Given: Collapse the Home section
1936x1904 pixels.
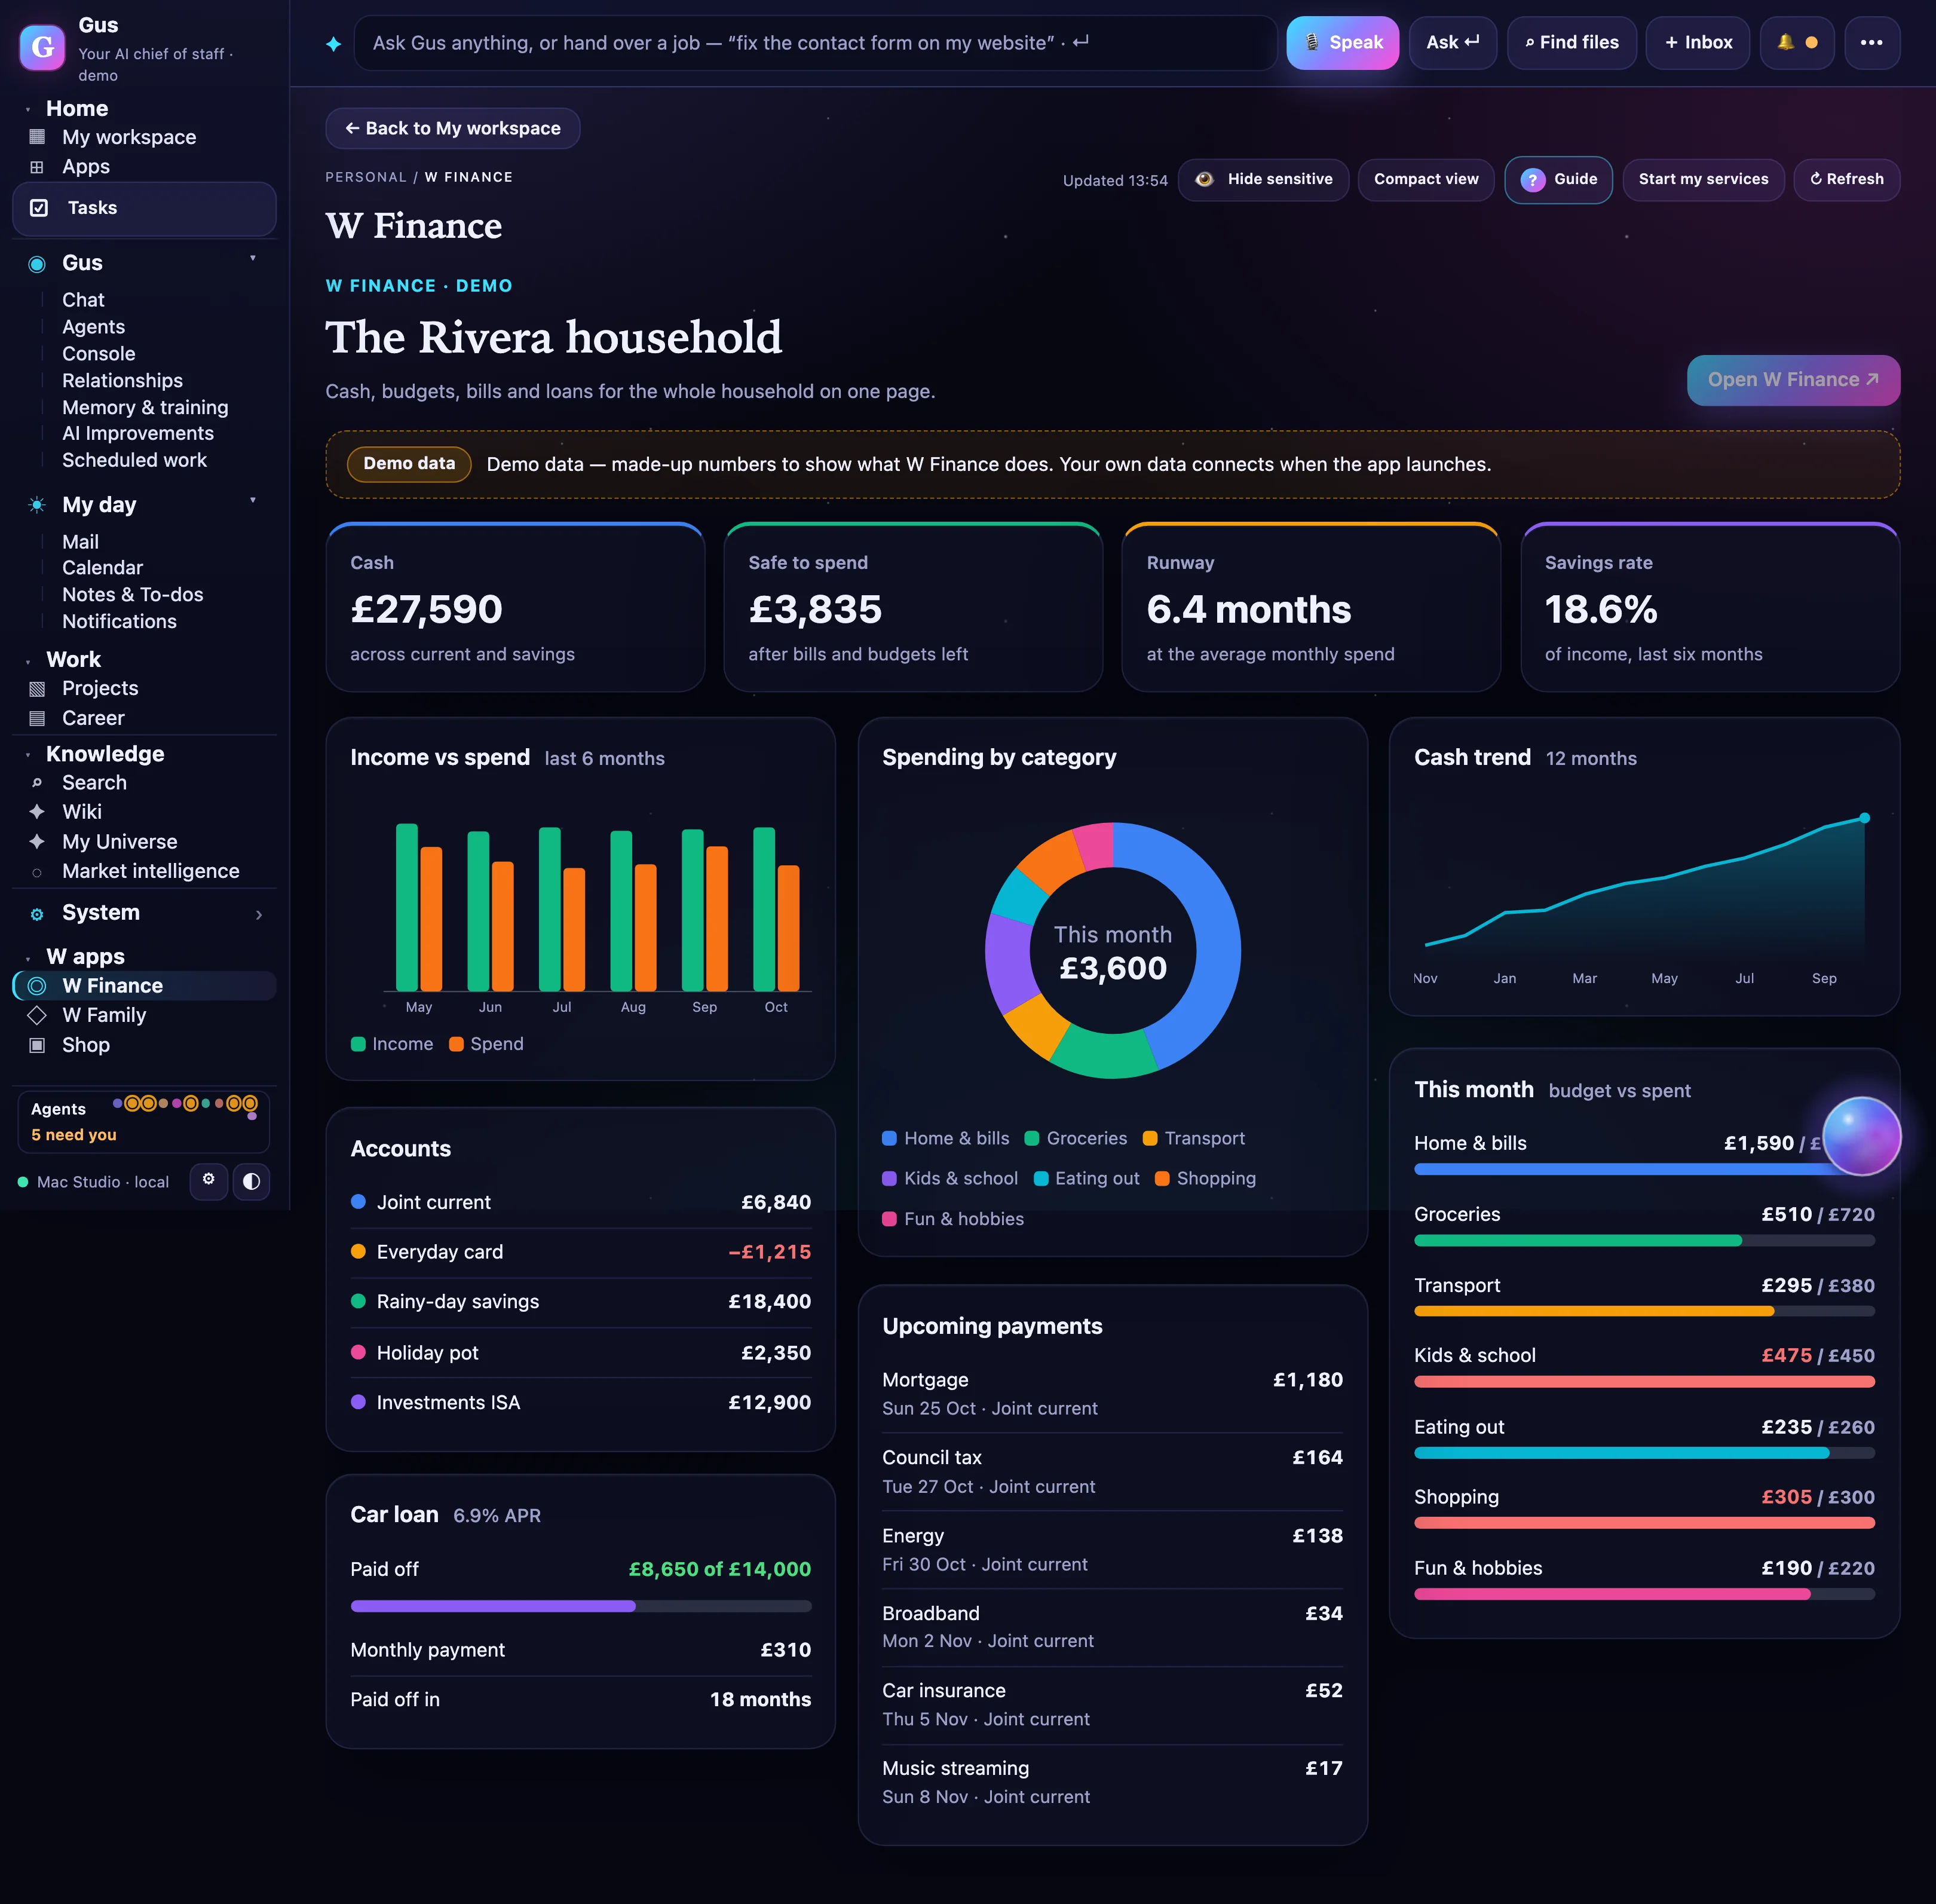Looking at the screenshot, I should point(28,109).
